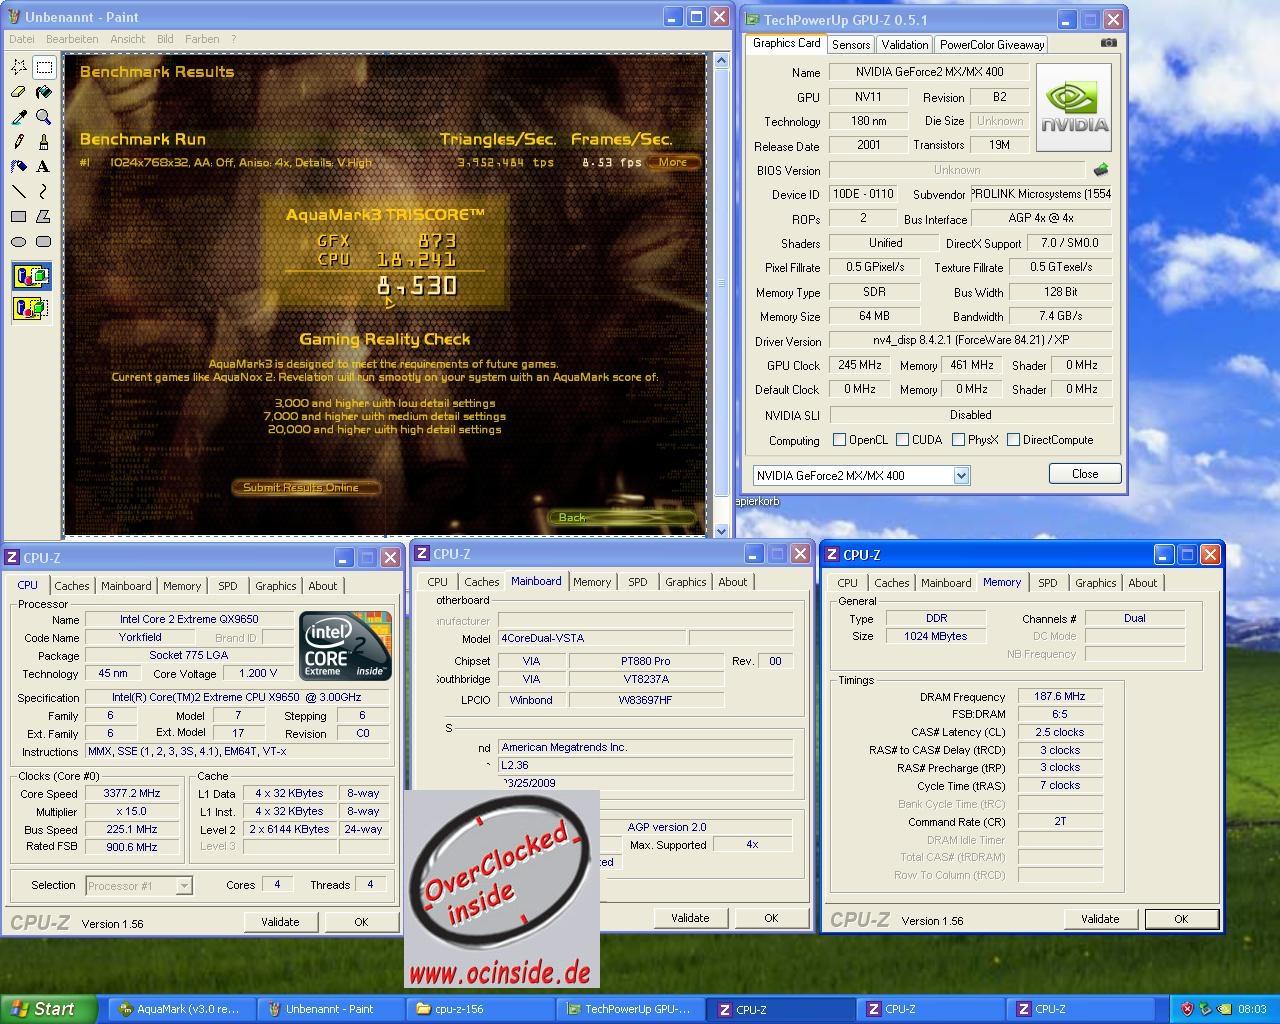Choose the Eraser tool in Paint
Screen dimensions: 1280x1024
click(x=19, y=92)
